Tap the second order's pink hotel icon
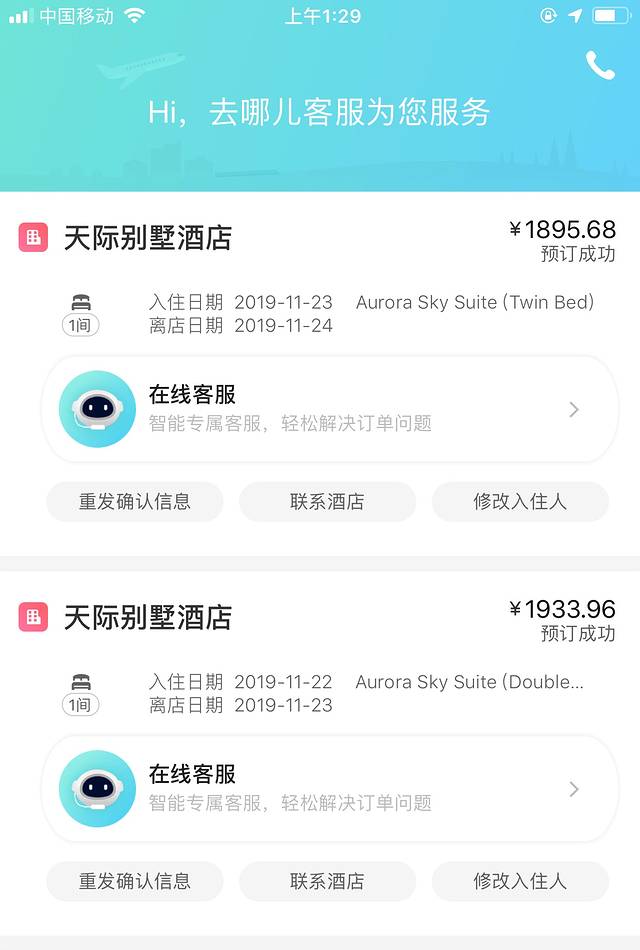Image resolution: width=640 pixels, height=950 pixels. click(33, 617)
